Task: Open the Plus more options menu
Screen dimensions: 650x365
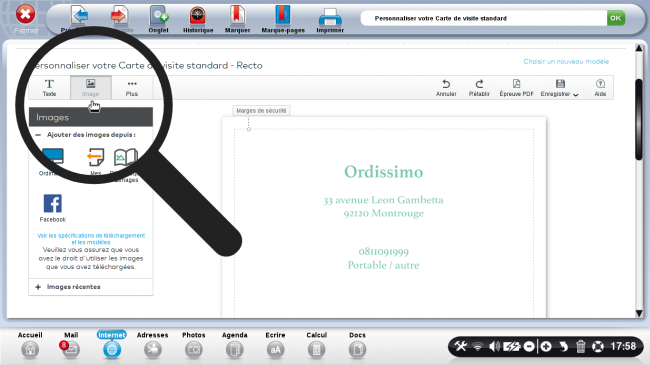Action: tap(132, 88)
